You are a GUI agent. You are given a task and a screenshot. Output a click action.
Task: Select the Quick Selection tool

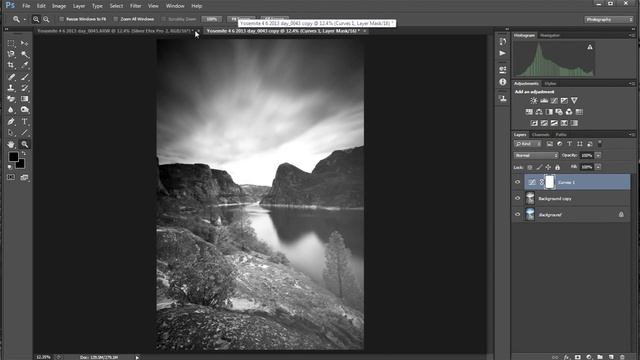[x=24, y=54]
